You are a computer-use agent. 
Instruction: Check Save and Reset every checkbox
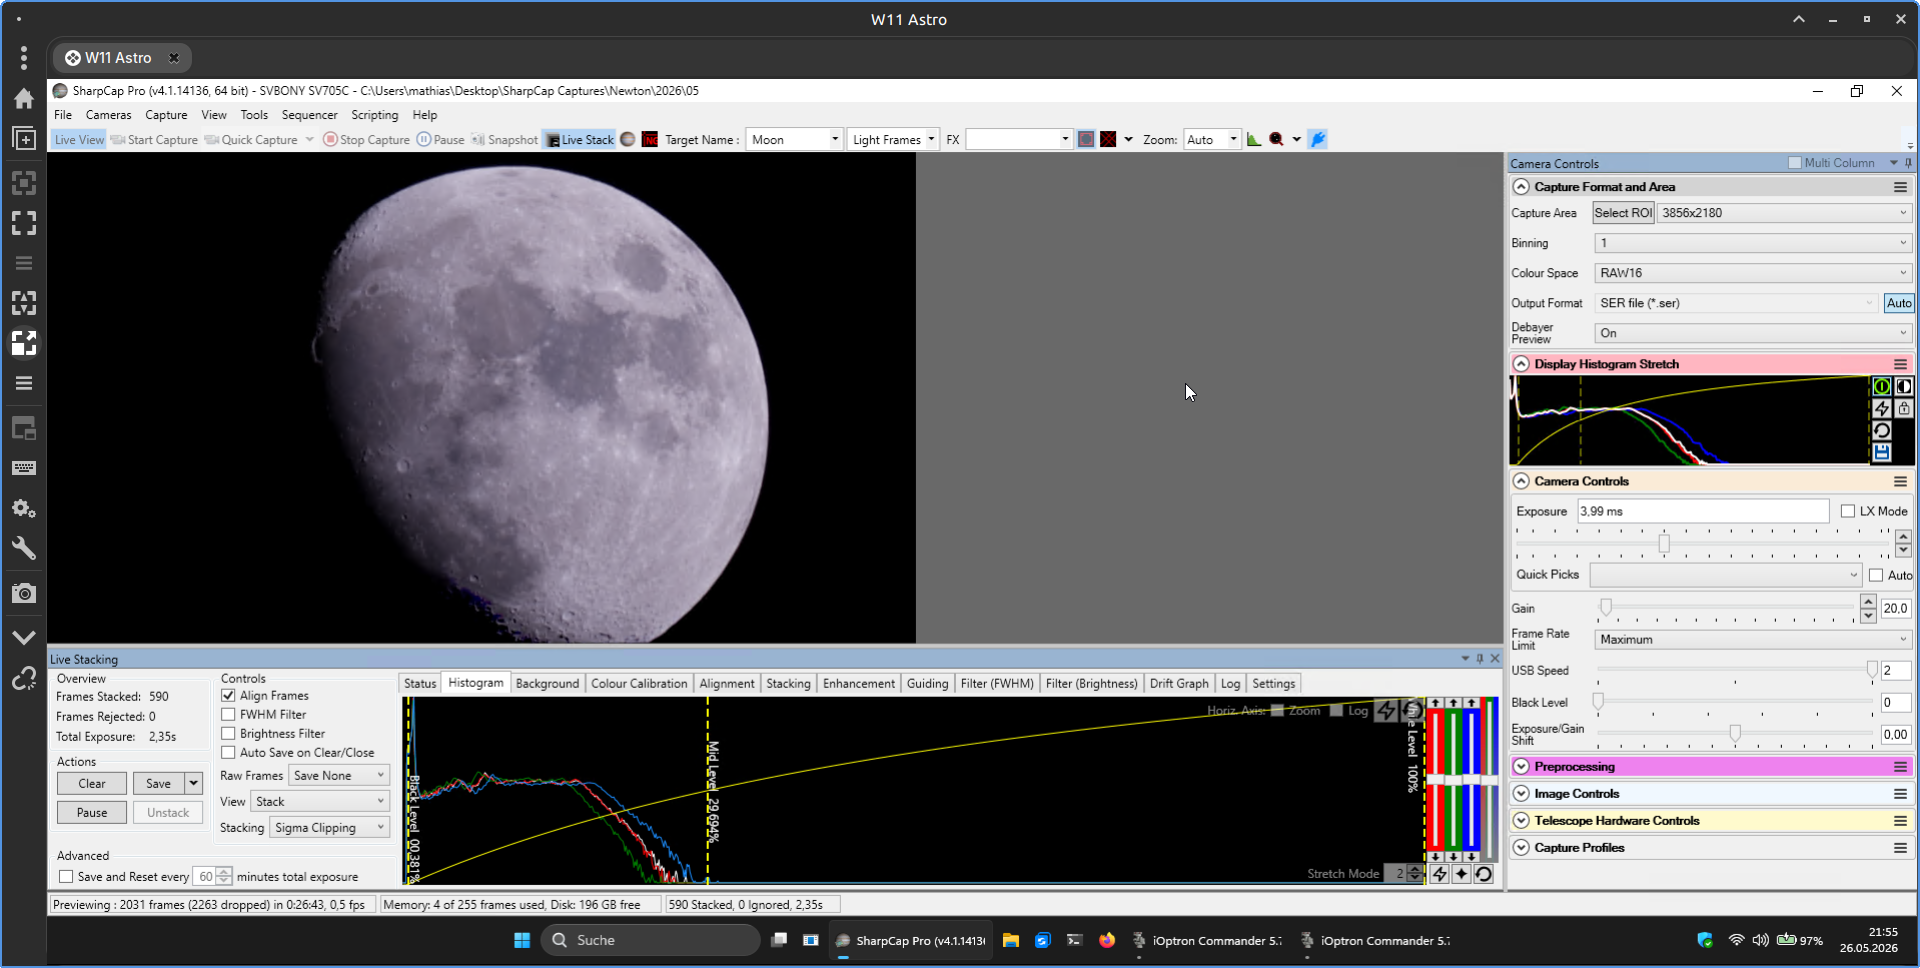coord(66,877)
